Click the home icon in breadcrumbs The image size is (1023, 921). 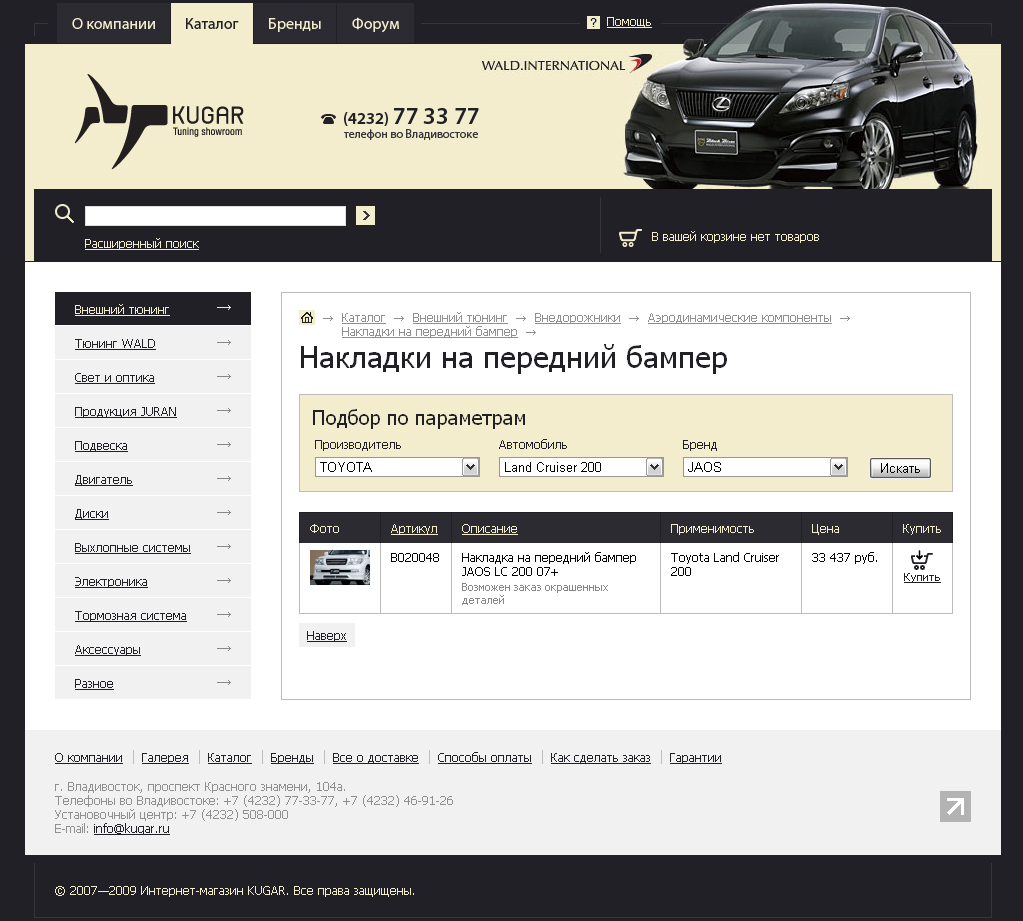coord(307,318)
